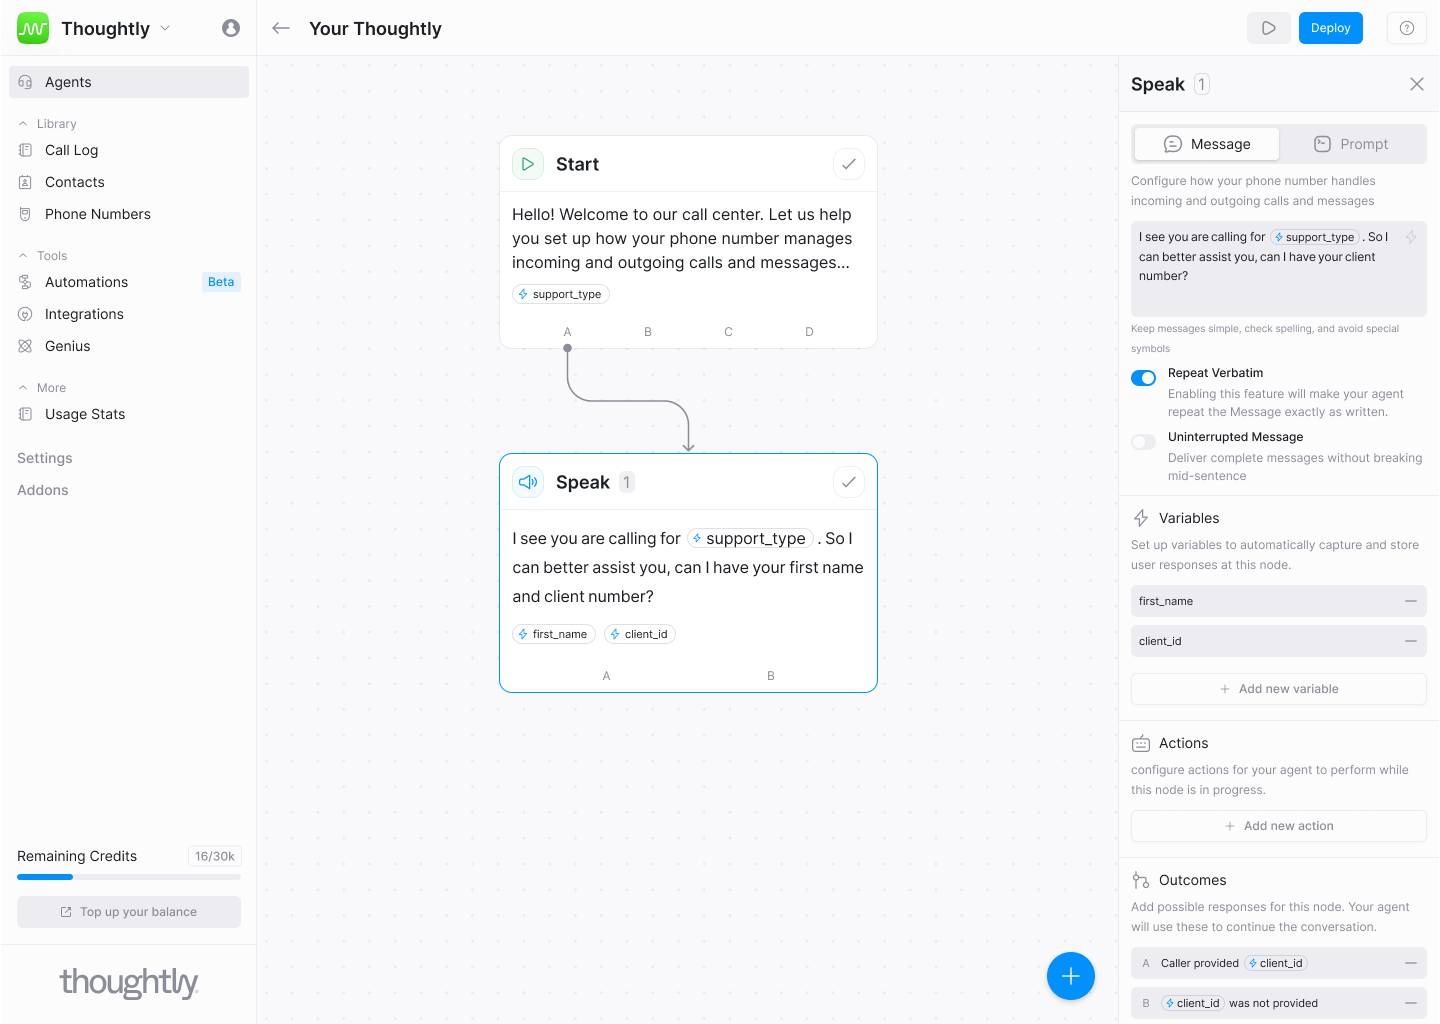Viewport: 1440px width, 1024px height.
Task: Select Start node outcome B
Action: coord(648,332)
